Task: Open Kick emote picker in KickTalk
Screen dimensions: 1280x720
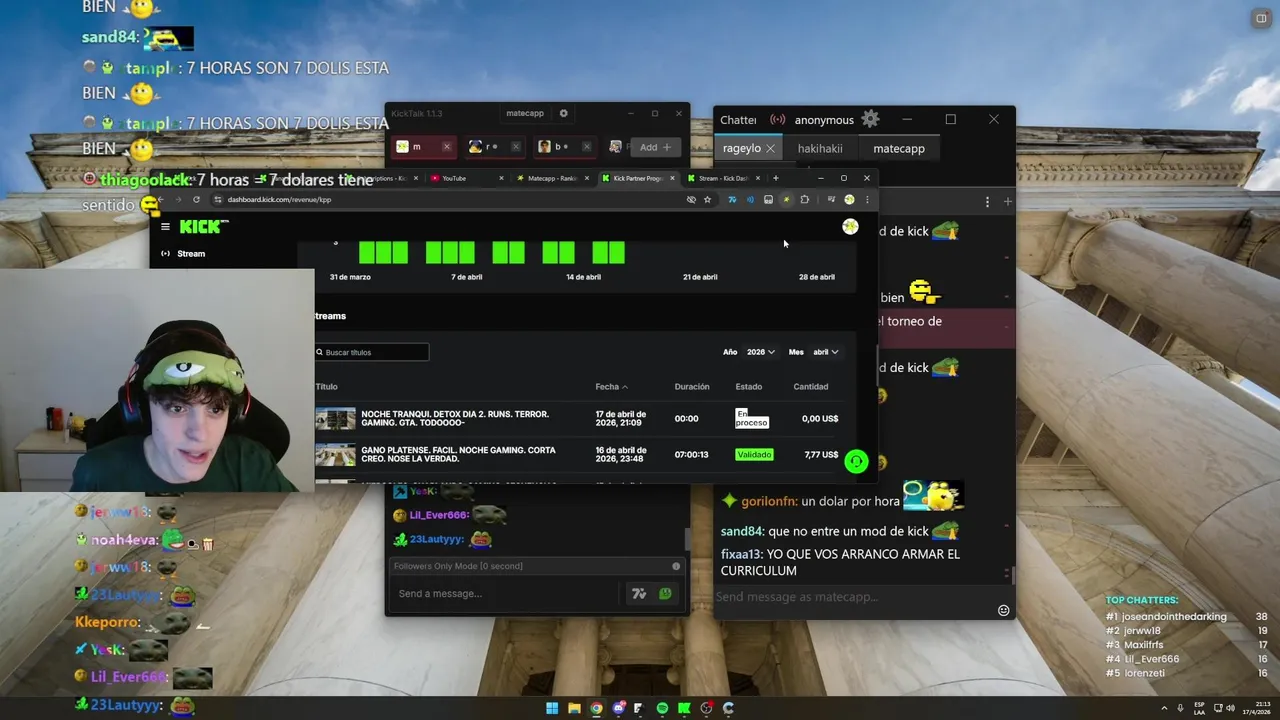Action: pyautogui.click(x=665, y=594)
